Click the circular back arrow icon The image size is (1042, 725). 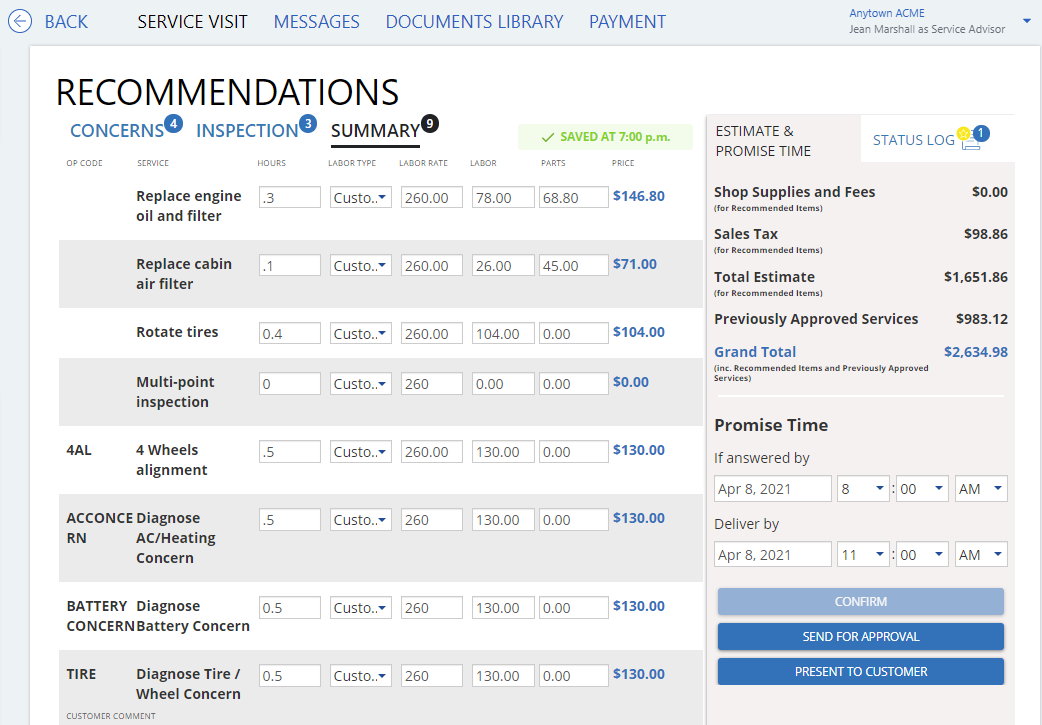(x=20, y=20)
